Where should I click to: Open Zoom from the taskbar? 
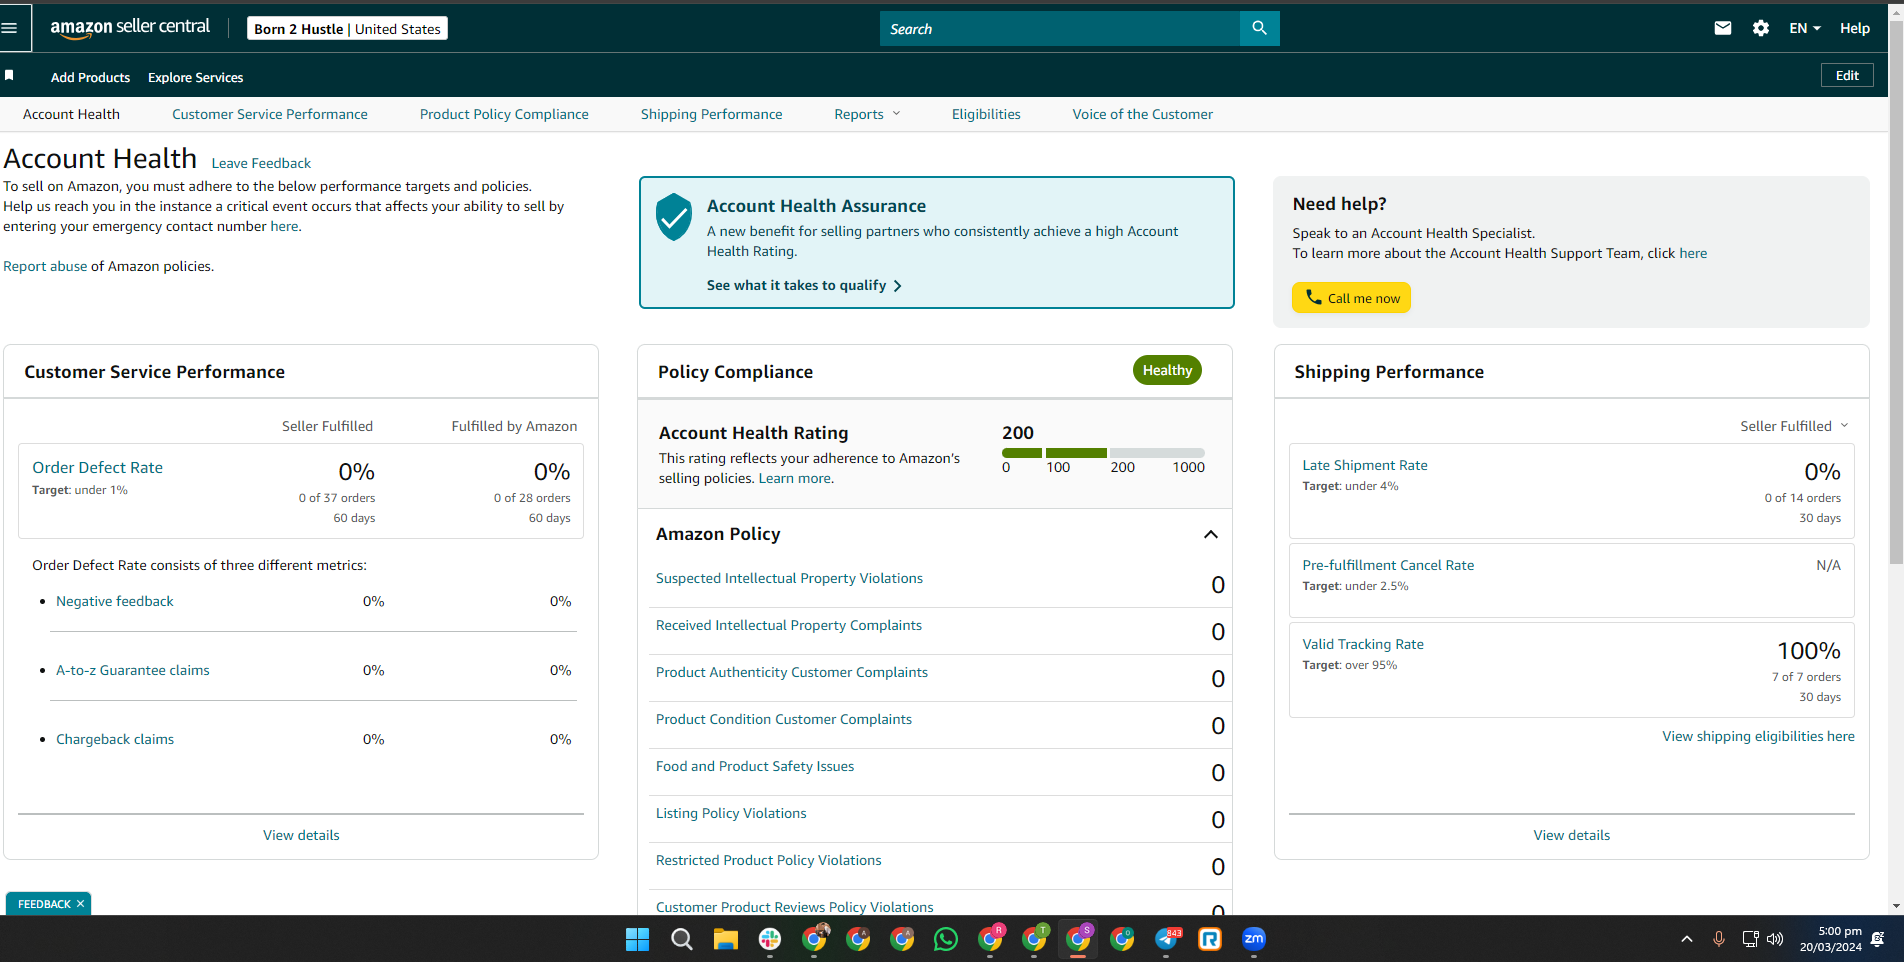(1254, 939)
